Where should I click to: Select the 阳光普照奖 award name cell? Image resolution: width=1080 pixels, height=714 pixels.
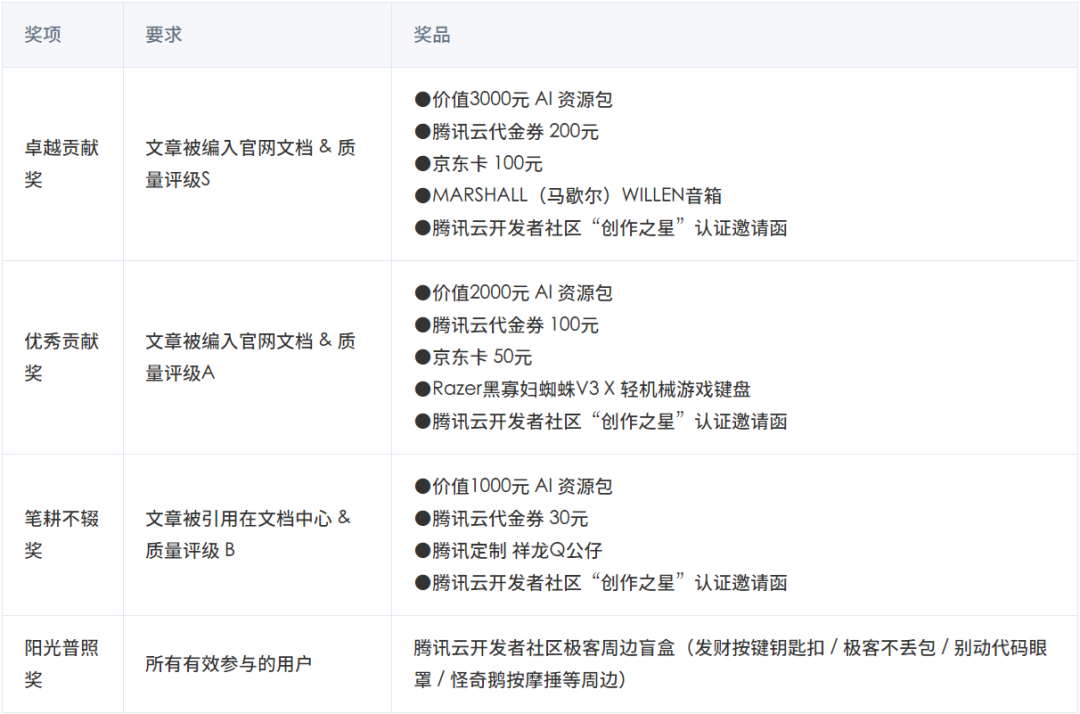pos(62,664)
